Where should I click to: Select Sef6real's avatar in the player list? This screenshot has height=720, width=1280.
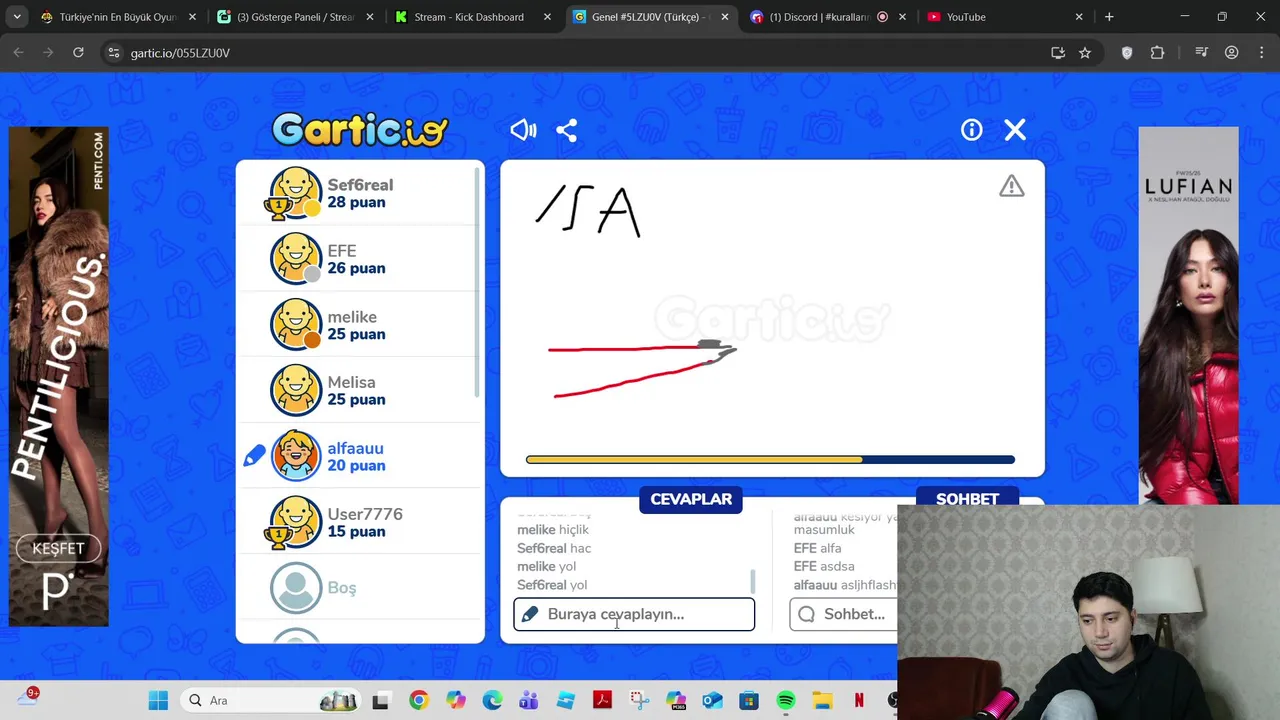coord(296,193)
